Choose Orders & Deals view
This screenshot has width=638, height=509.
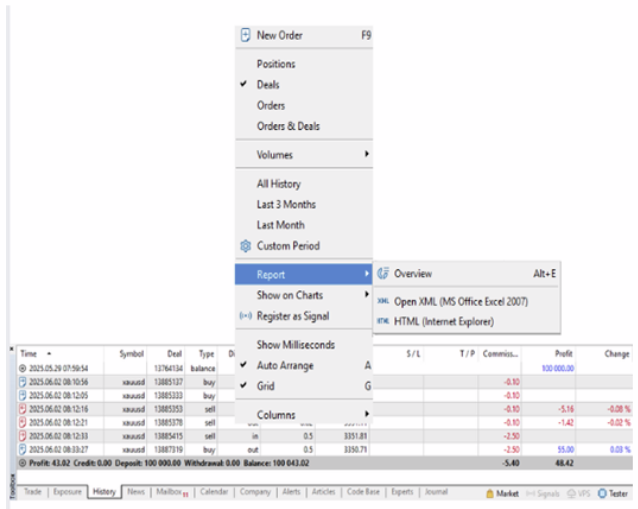pyautogui.click(x=288, y=126)
